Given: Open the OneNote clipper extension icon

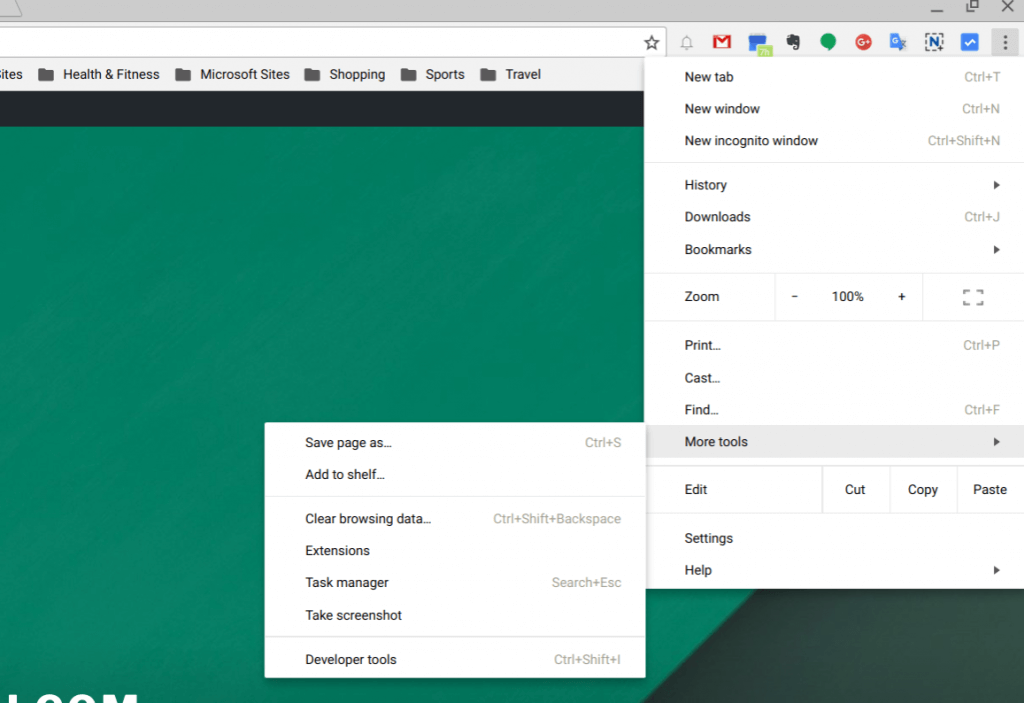Looking at the screenshot, I should tap(934, 42).
